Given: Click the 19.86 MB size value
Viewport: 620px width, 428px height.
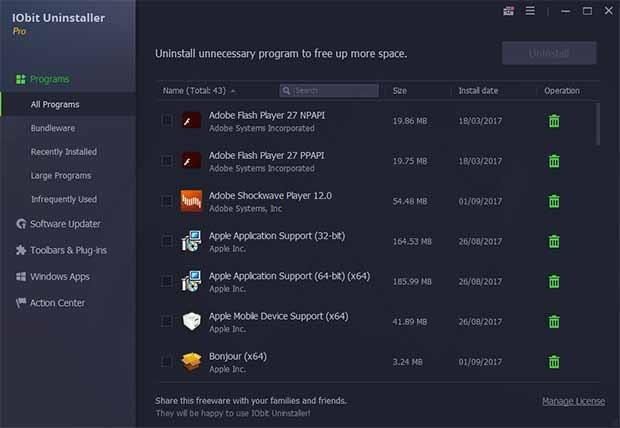Looking at the screenshot, I should coord(410,121).
